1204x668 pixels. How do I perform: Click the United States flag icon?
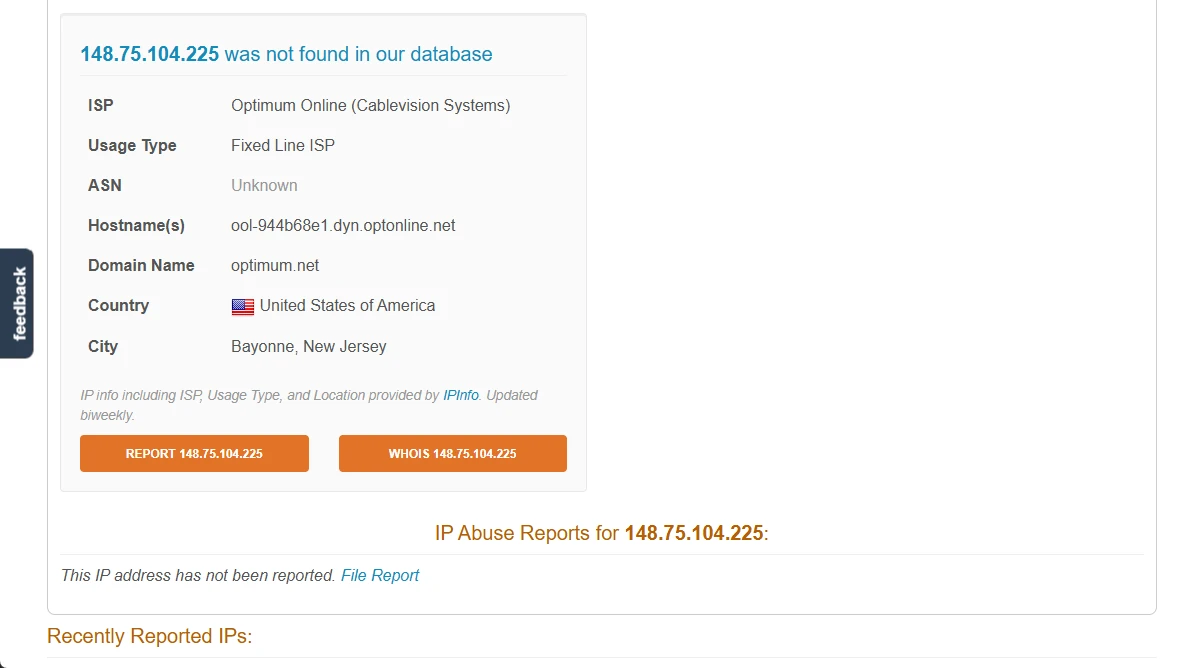pos(243,306)
